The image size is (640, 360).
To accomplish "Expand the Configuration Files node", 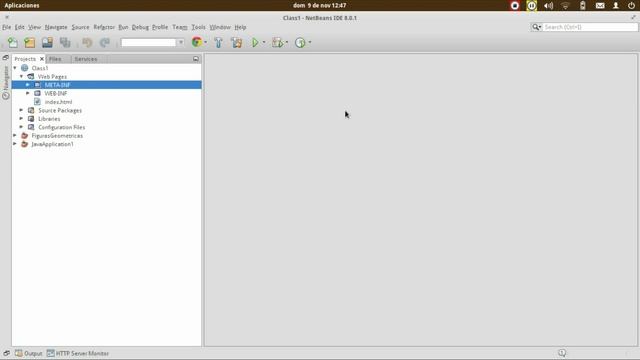I will coord(21,127).
